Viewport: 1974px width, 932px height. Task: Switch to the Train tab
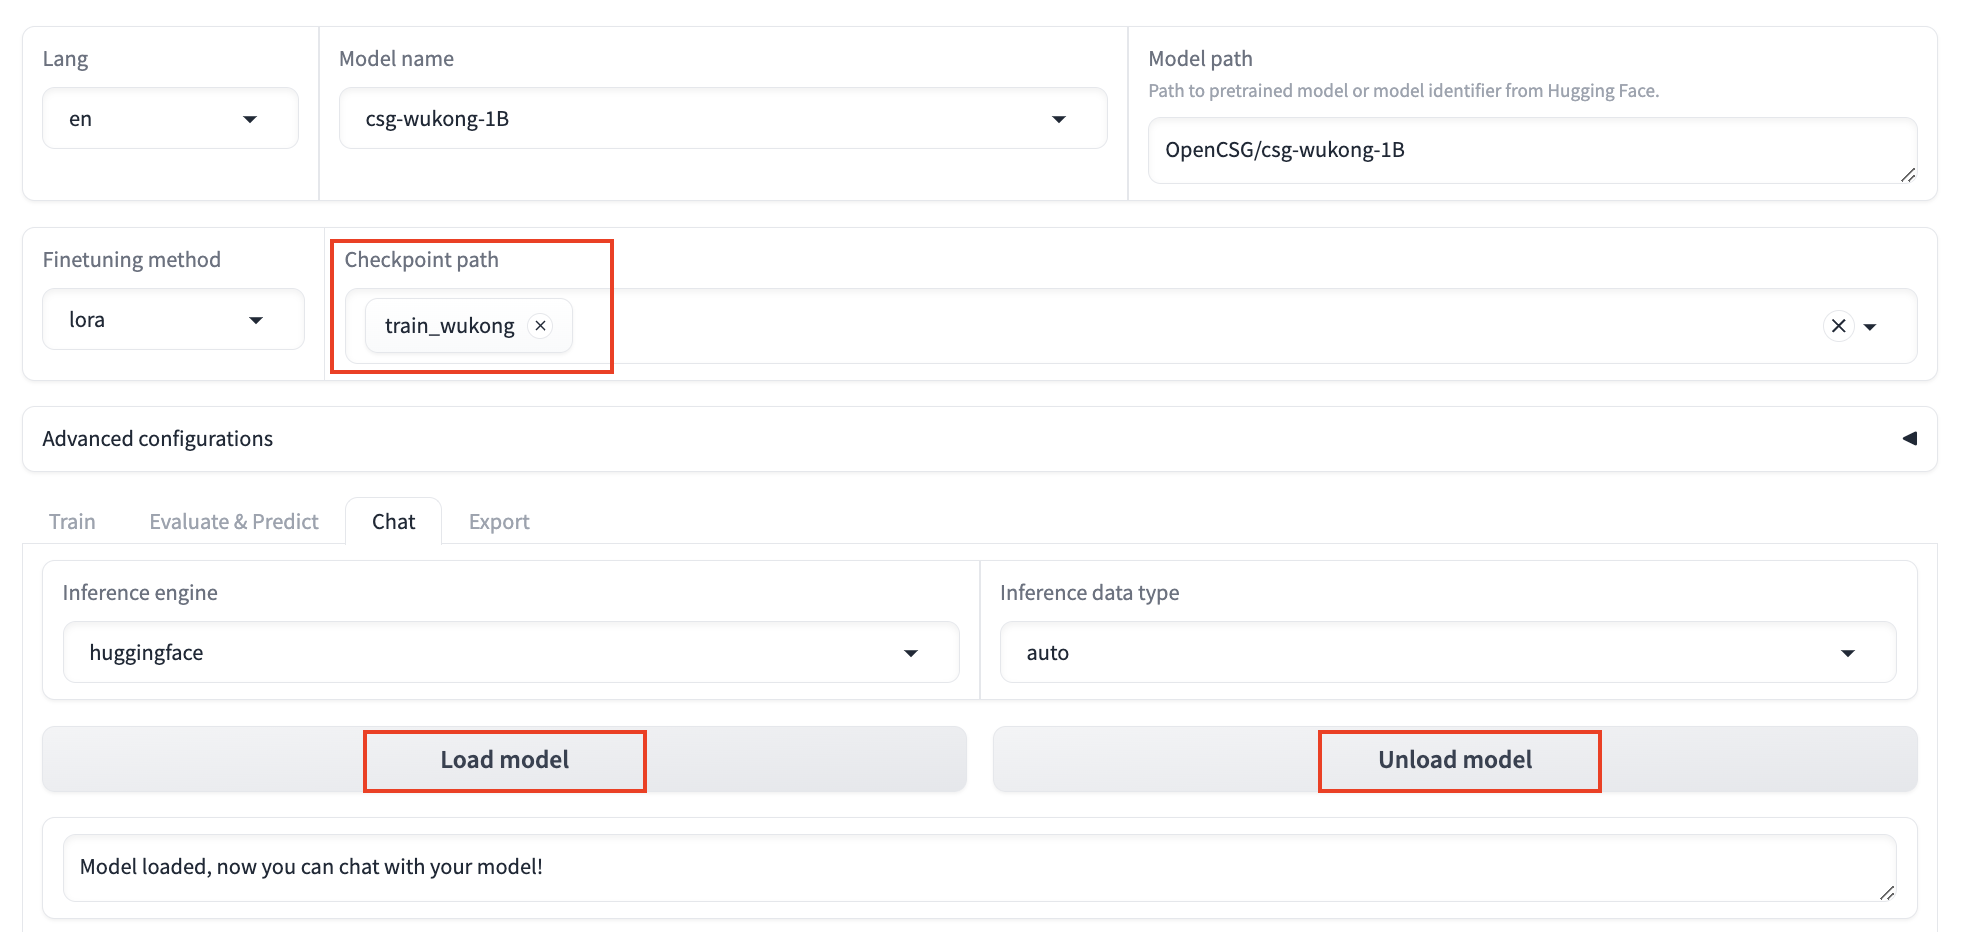pyautogui.click(x=72, y=522)
